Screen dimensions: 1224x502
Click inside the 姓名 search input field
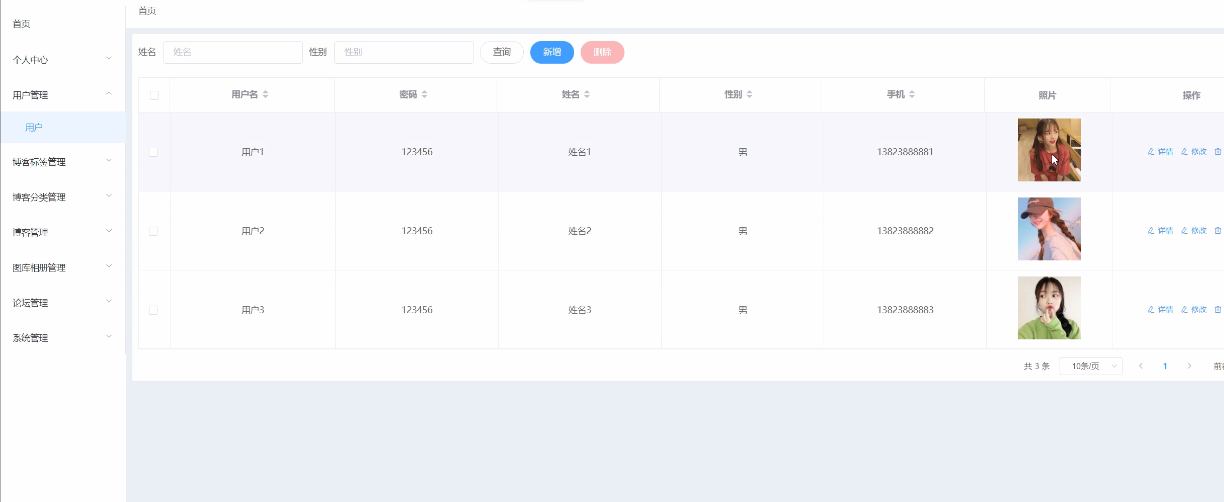click(x=232, y=52)
